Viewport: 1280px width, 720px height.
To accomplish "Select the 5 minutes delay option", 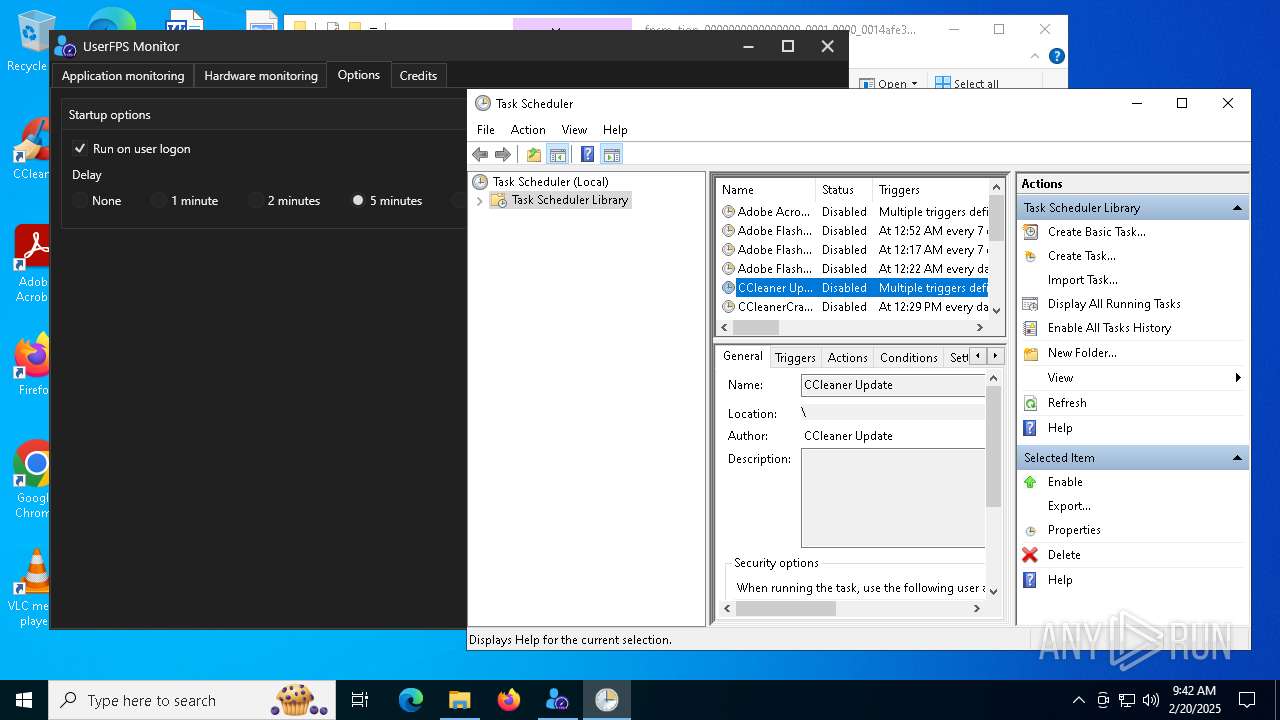I will [358, 200].
